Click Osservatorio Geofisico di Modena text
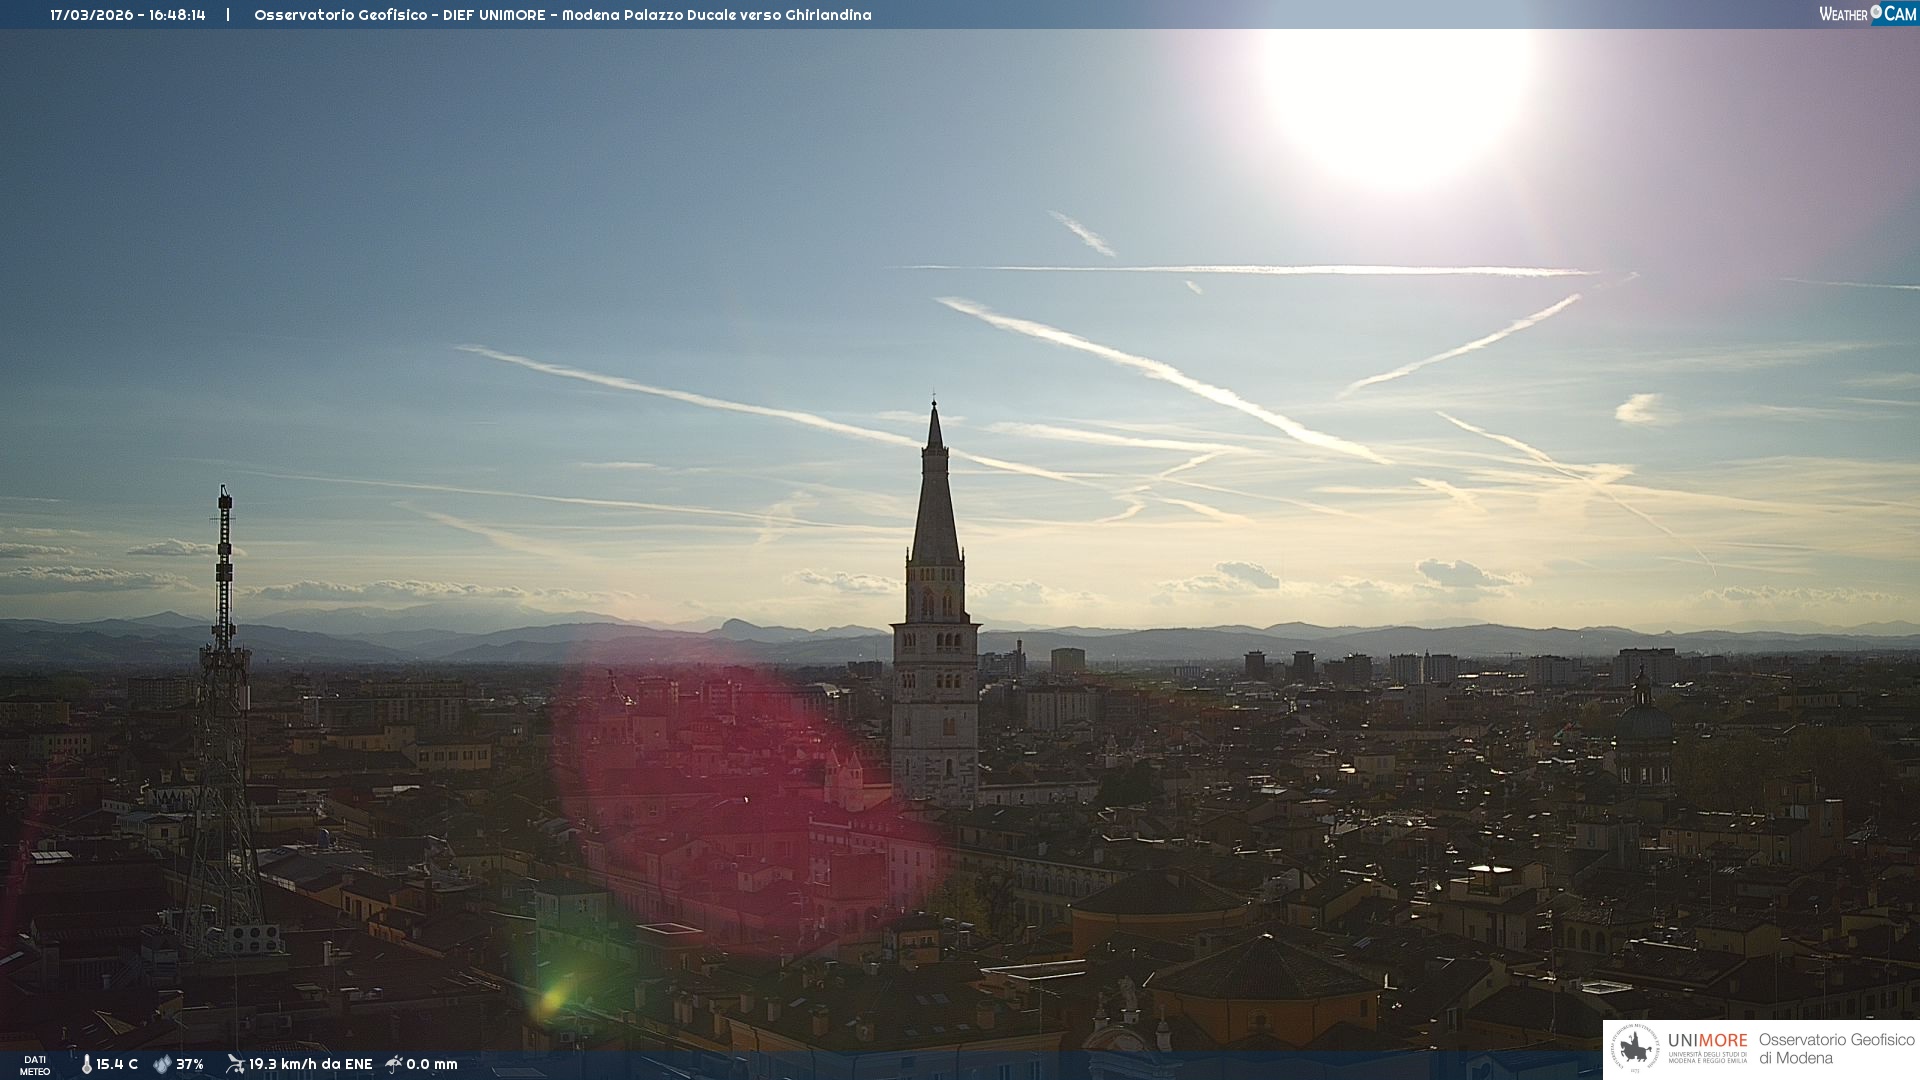1920x1080 pixels. pos(1836,1048)
